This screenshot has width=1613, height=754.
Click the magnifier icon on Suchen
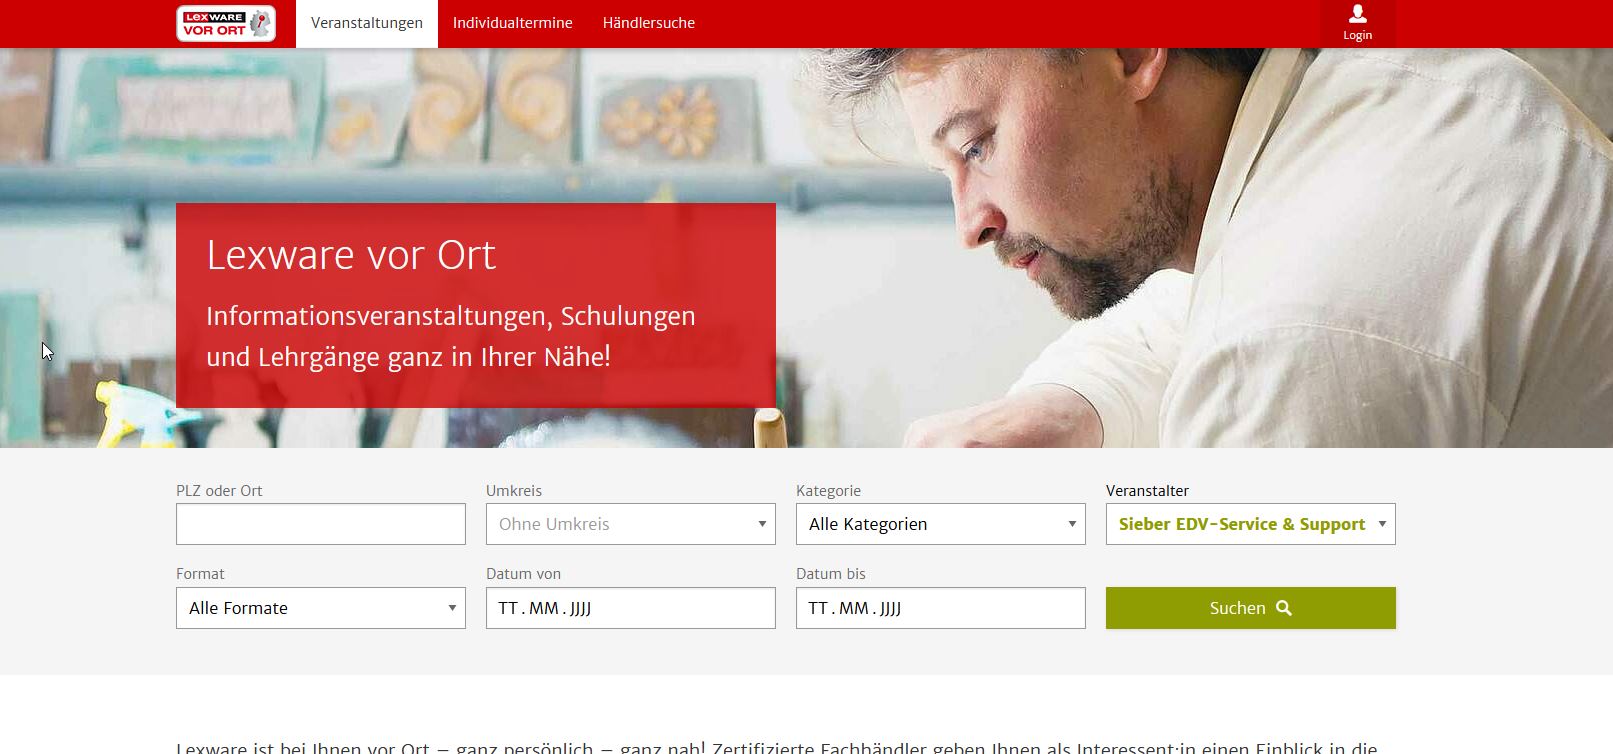(x=1284, y=608)
